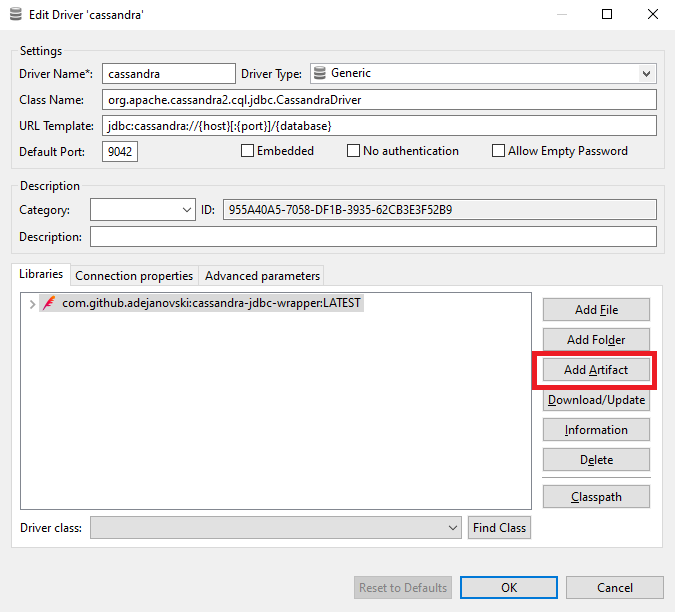Image resolution: width=675 pixels, height=612 pixels.
Task: Click the Add Artifact button
Action: (596, 370)
